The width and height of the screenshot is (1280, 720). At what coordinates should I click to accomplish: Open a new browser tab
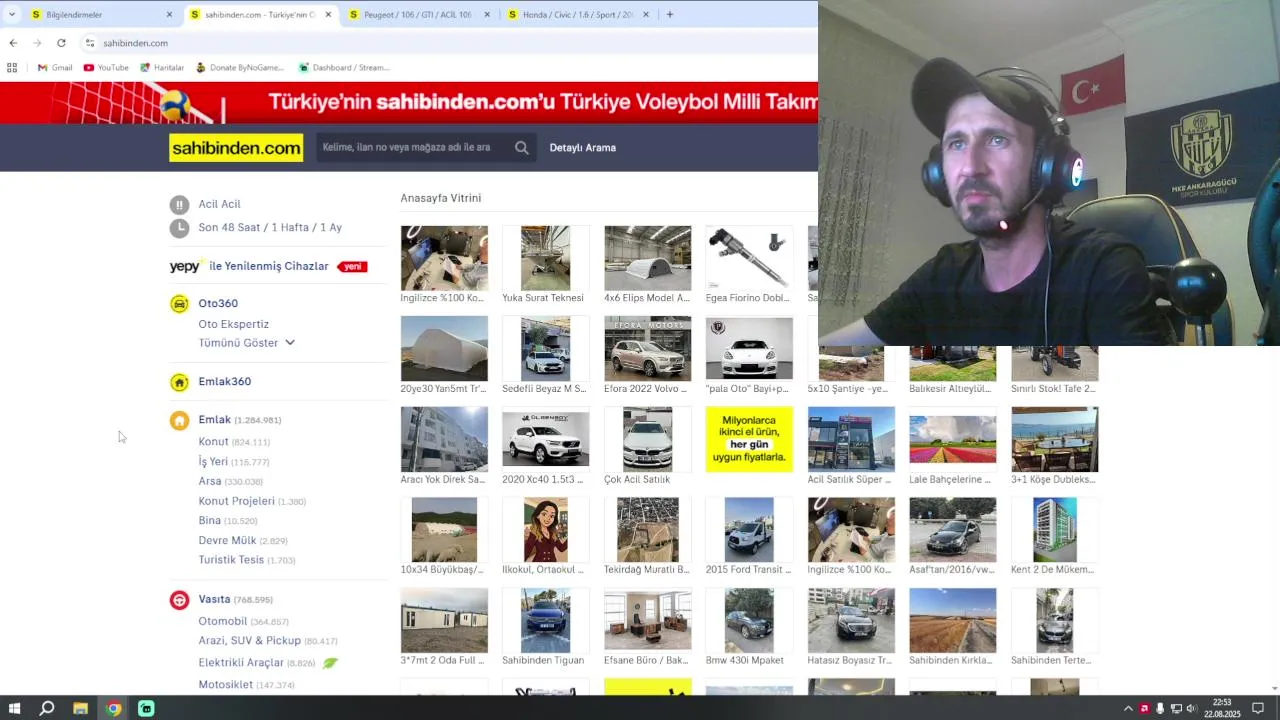(x=669, y=15)
